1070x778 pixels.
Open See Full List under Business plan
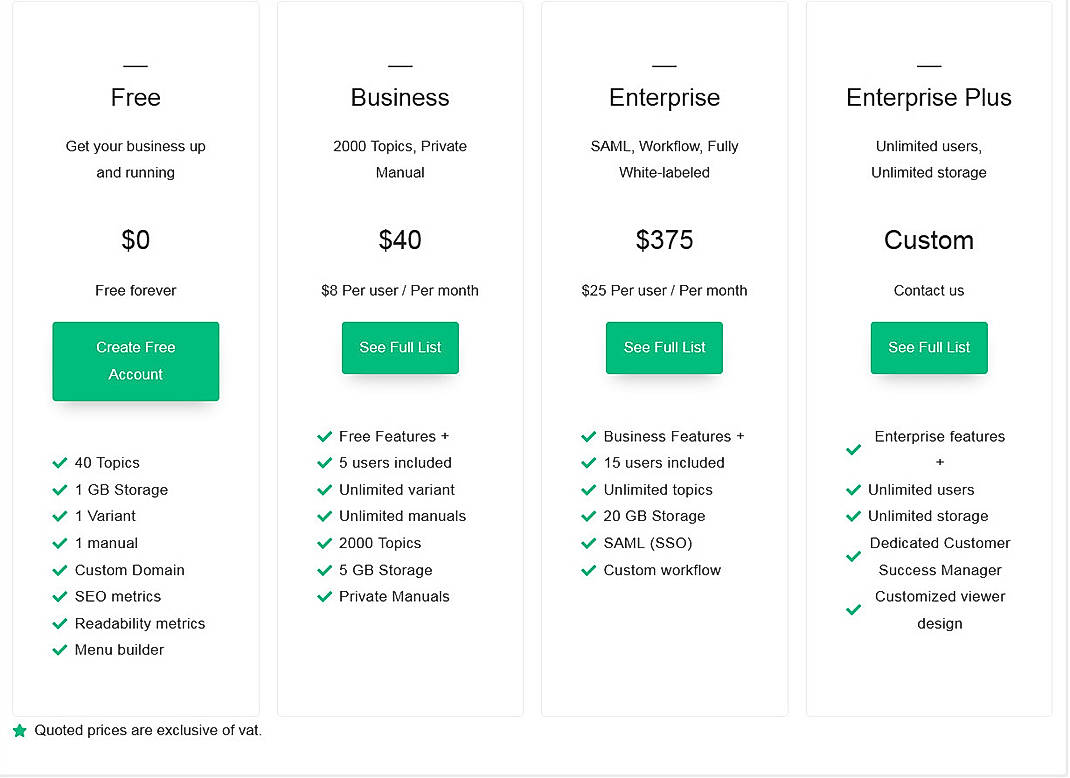400,347
